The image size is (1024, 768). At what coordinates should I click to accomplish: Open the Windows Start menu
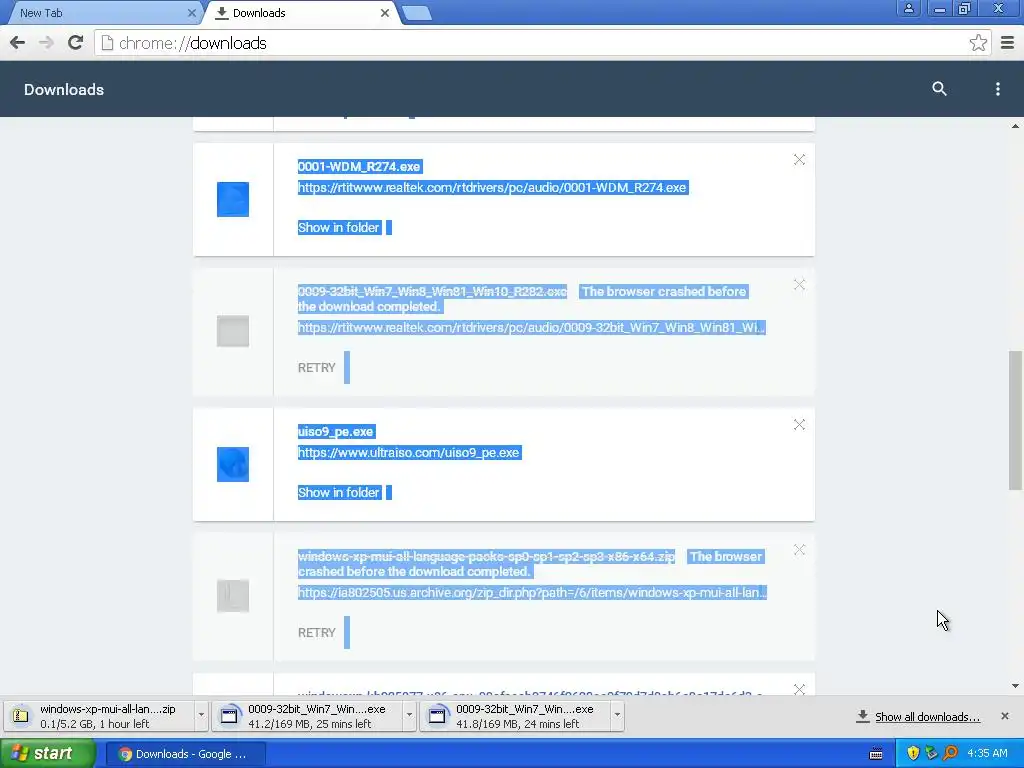(48, 754)
